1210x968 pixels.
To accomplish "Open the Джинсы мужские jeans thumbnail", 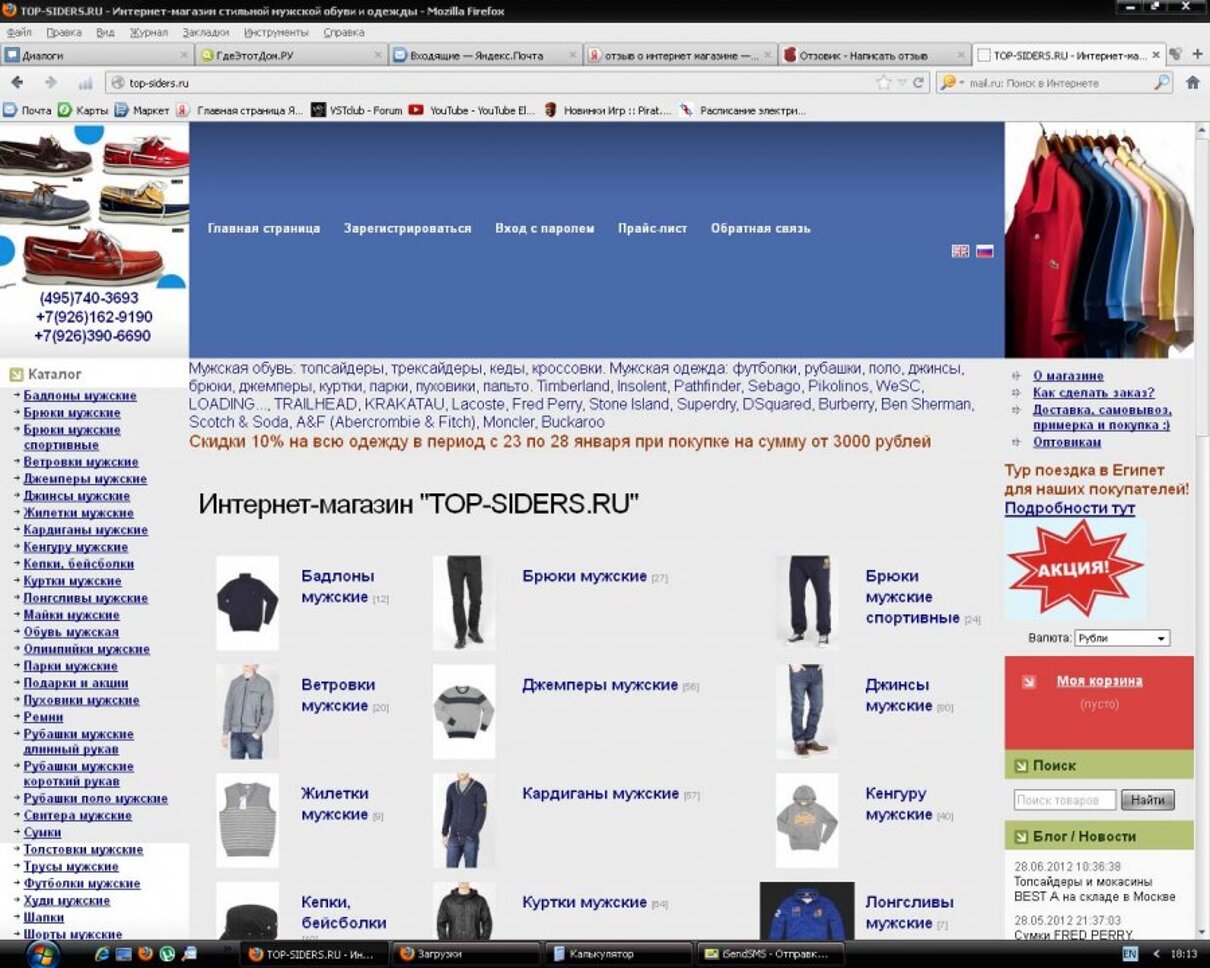I will pos(807,712).
